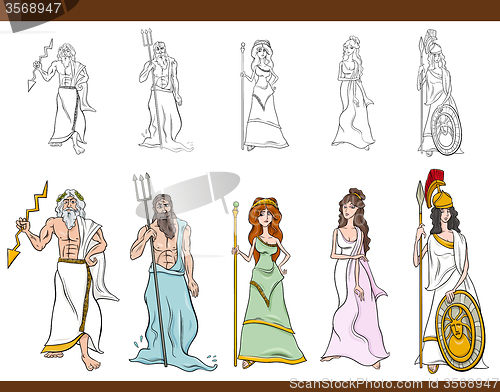Click the colored Zeus figure holding lightning
The width and height of the screenshot is (500, 392).
click(63, 276)
